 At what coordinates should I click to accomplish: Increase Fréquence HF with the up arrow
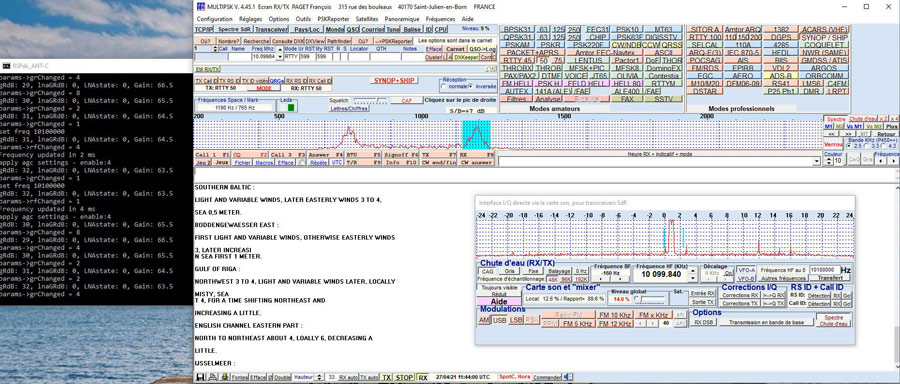(693, 271)
